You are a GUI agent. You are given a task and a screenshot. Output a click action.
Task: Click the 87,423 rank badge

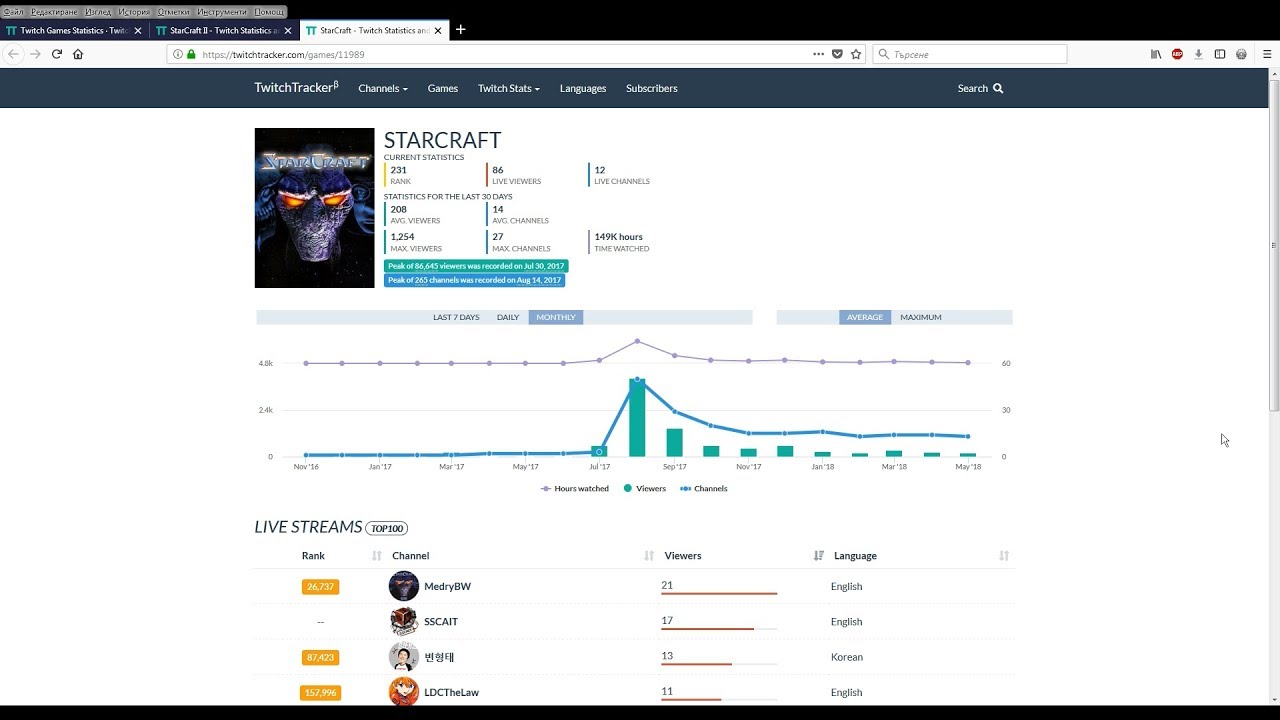pos(320,657)
